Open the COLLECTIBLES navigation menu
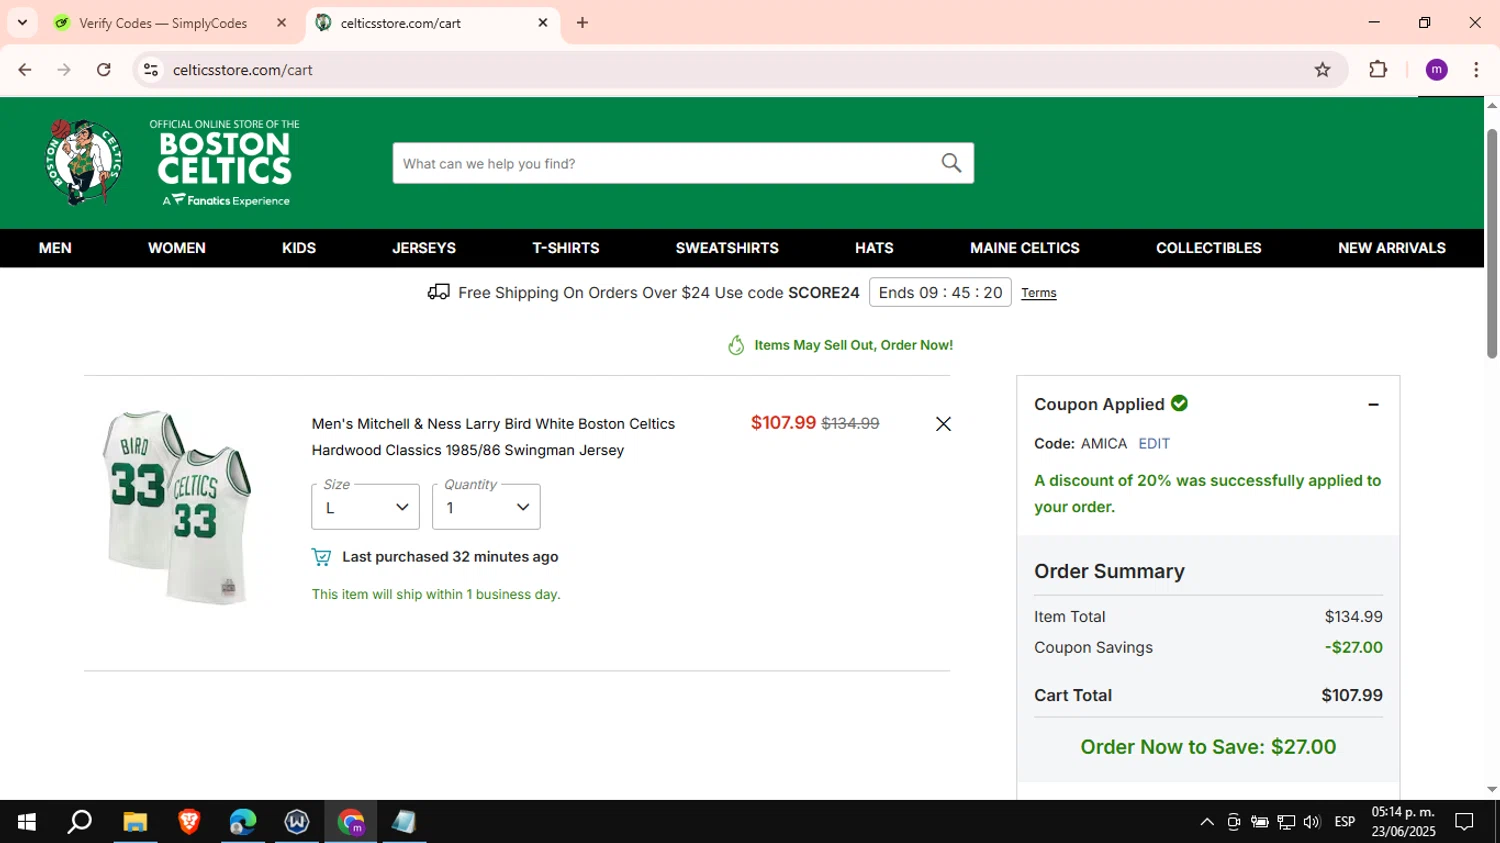 (x=1209, y=248)
